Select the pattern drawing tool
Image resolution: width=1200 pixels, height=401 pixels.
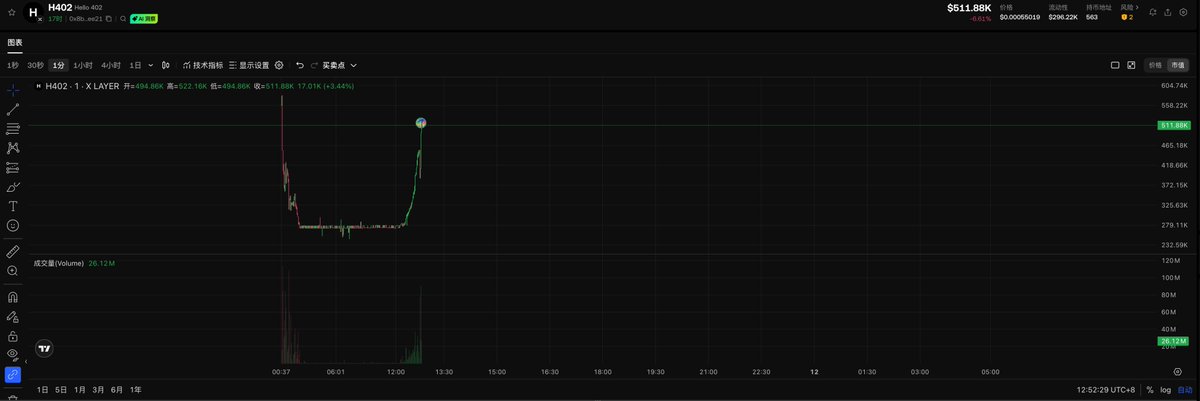[13, 148]
